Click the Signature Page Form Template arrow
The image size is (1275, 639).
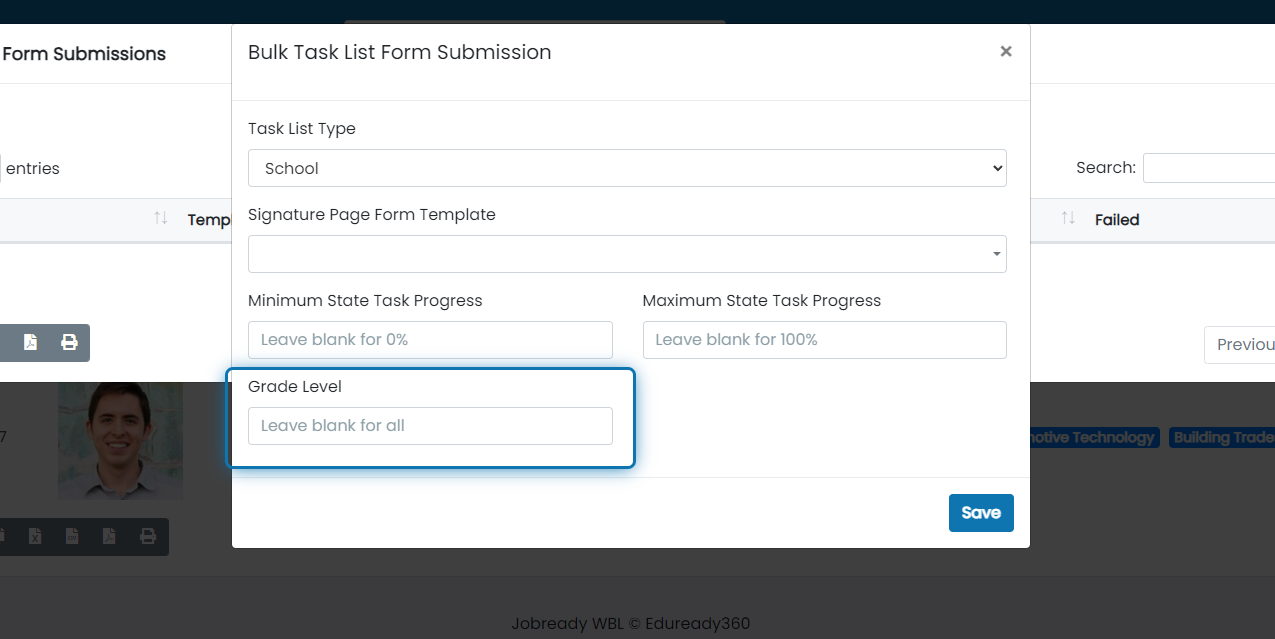click(x=996, y=254)
